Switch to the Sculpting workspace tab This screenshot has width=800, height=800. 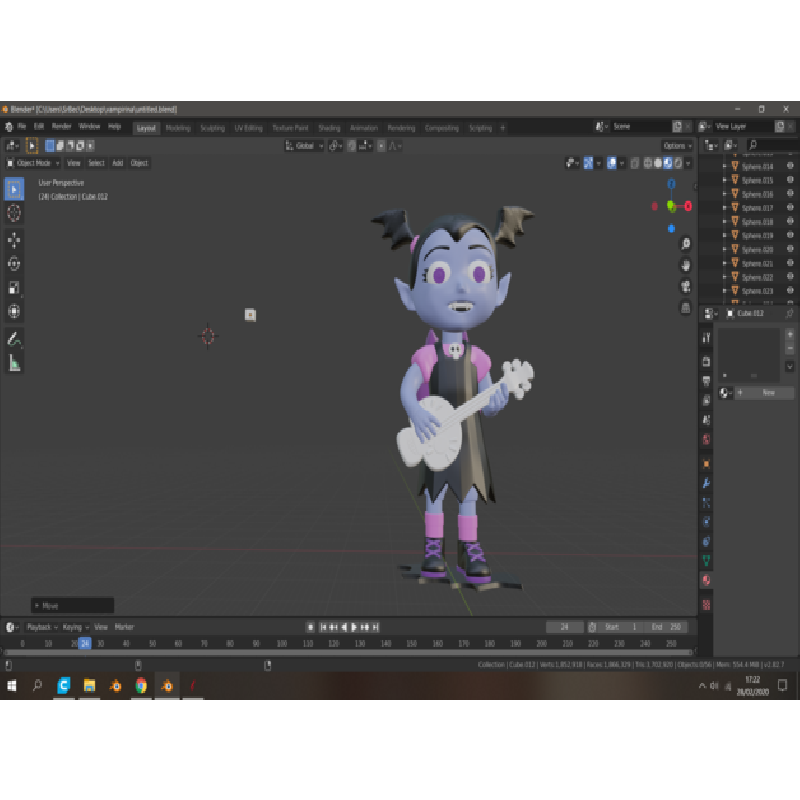(x=212, y=128)
